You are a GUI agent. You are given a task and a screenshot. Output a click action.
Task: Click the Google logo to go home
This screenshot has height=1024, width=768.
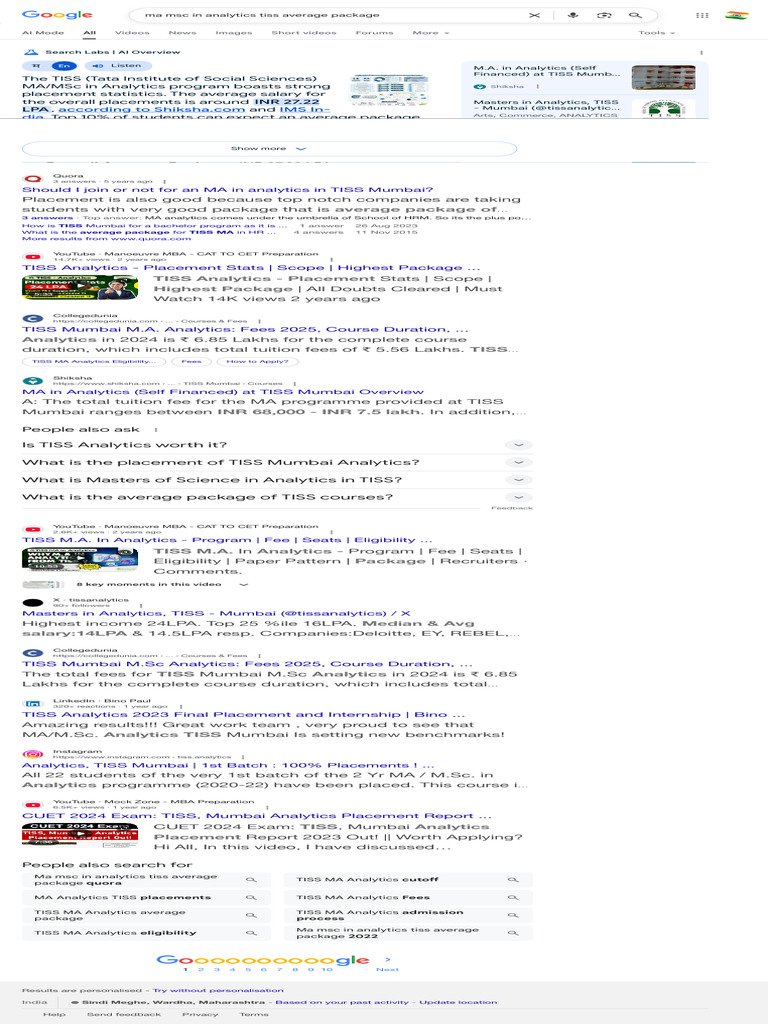[x=57, y=14]
